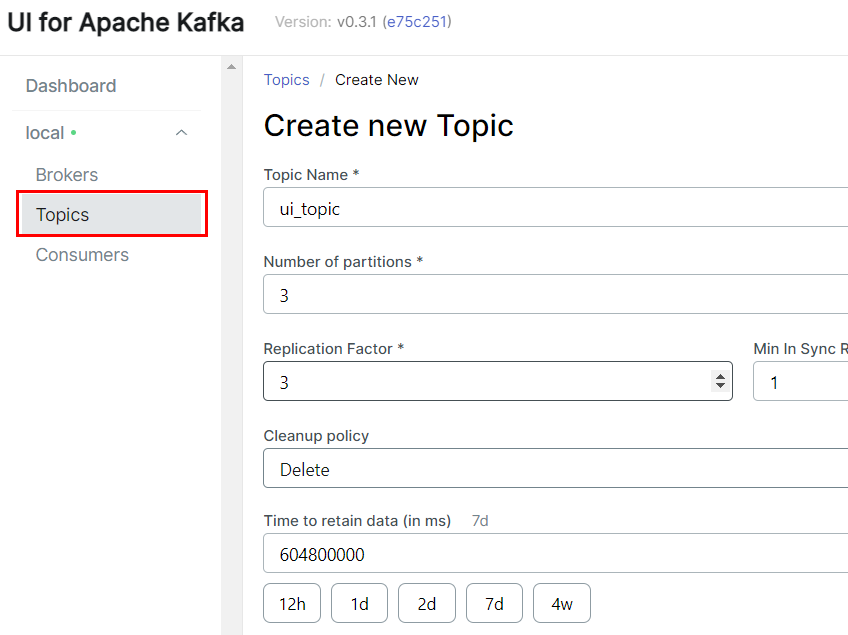Click the Min In Sync Replicas field
Image resolution: width=848 pixels, height=635 pixels.
tap(801, 381)
